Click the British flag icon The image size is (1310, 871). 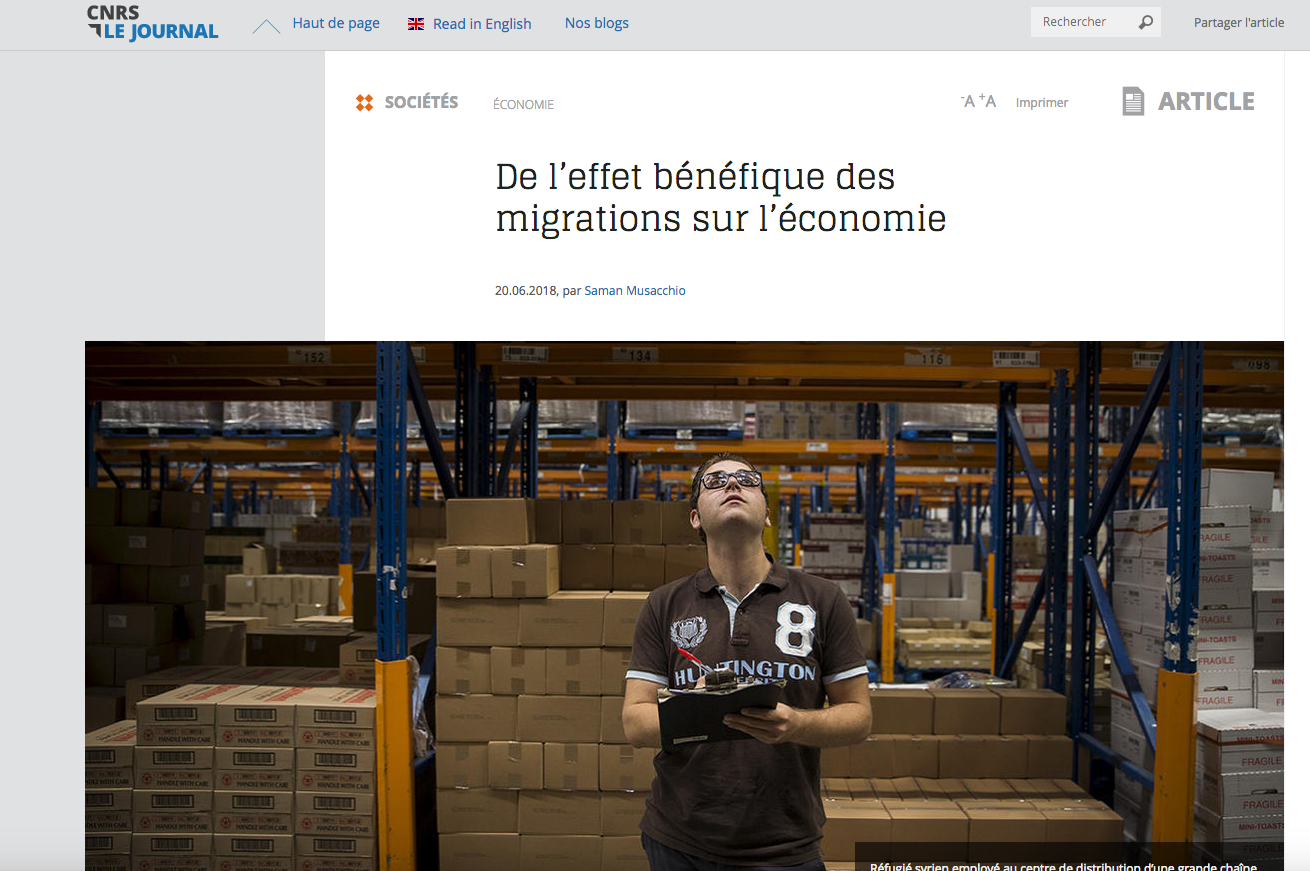pyautogui.click(x=416, y=24)
